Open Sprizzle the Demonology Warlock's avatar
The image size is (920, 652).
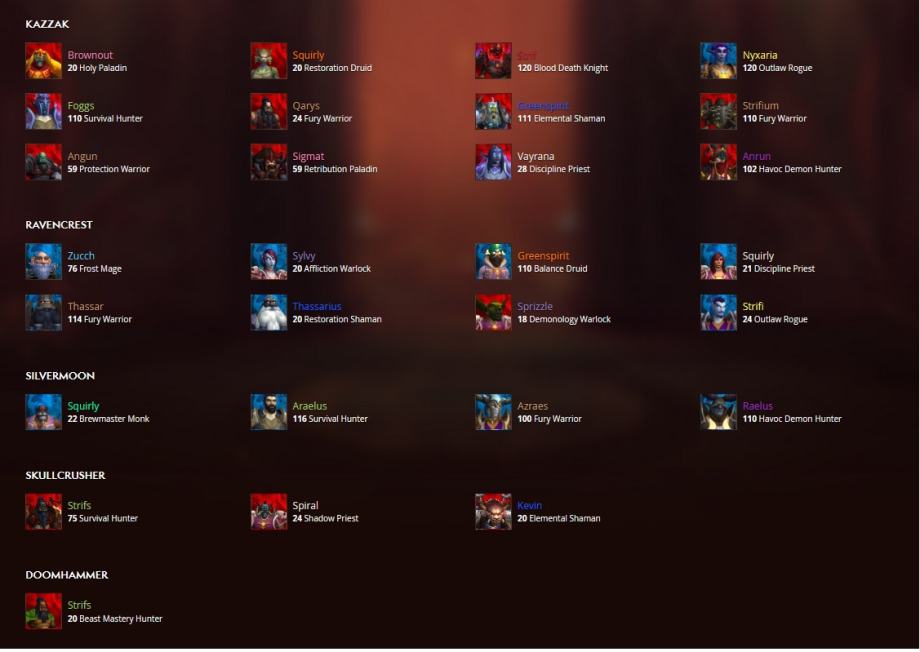[493, 312]
